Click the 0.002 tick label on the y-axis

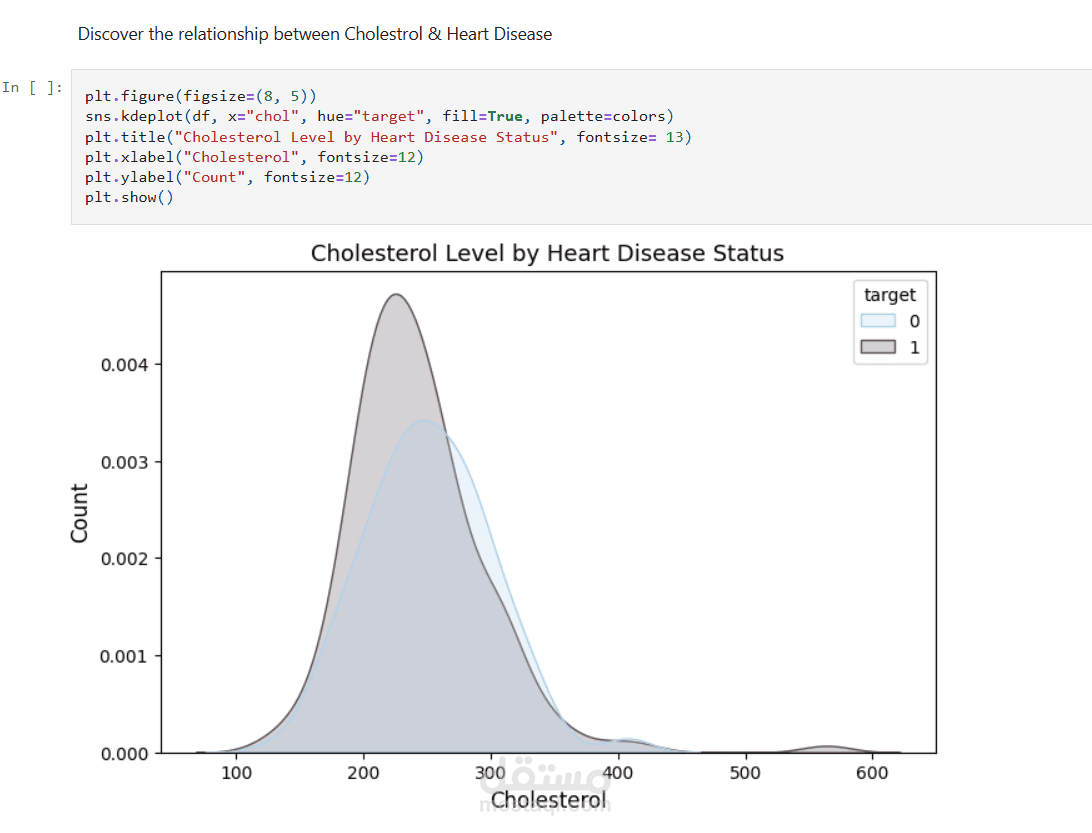click(124, 559)
